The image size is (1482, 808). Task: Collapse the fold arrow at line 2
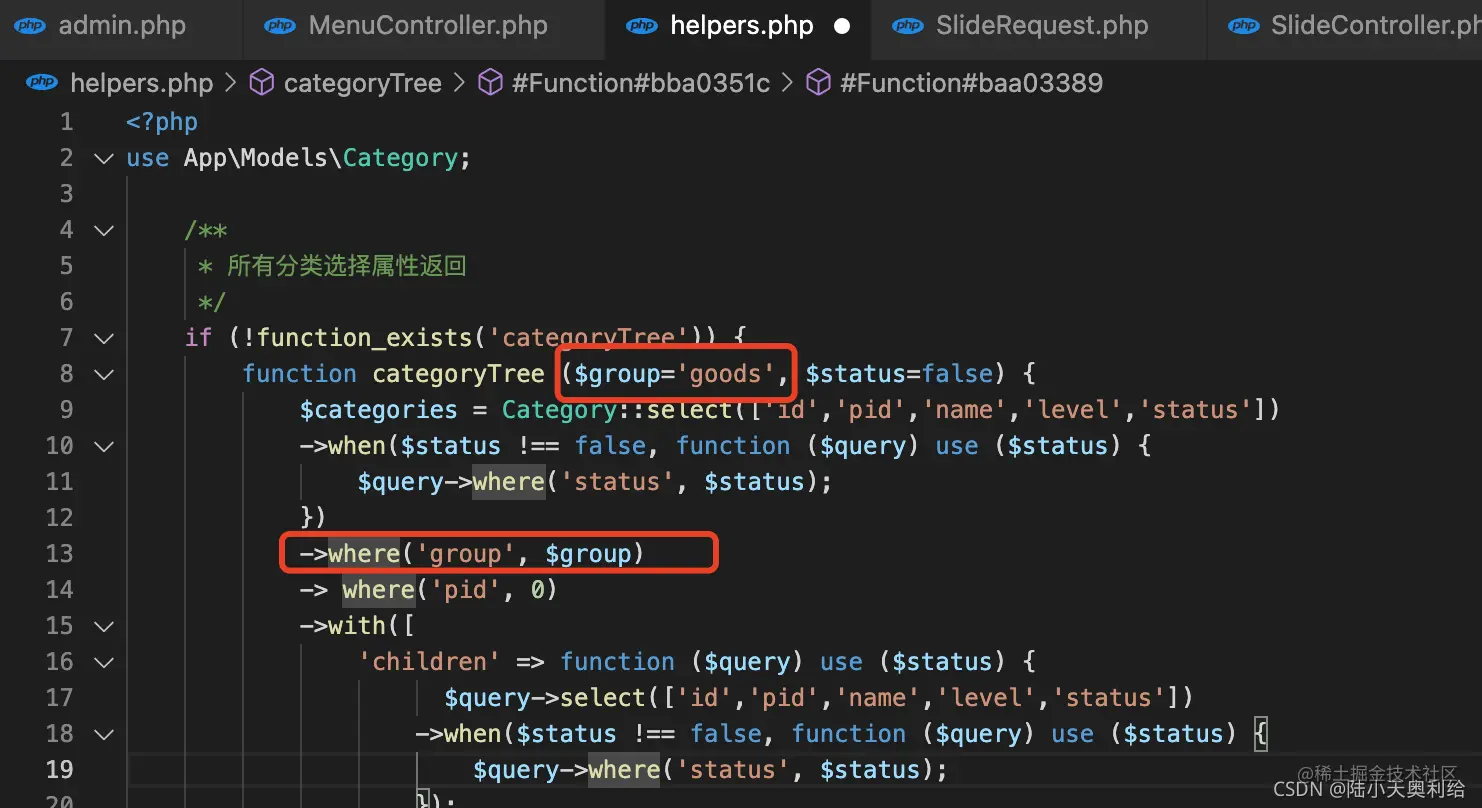[104, 158]
